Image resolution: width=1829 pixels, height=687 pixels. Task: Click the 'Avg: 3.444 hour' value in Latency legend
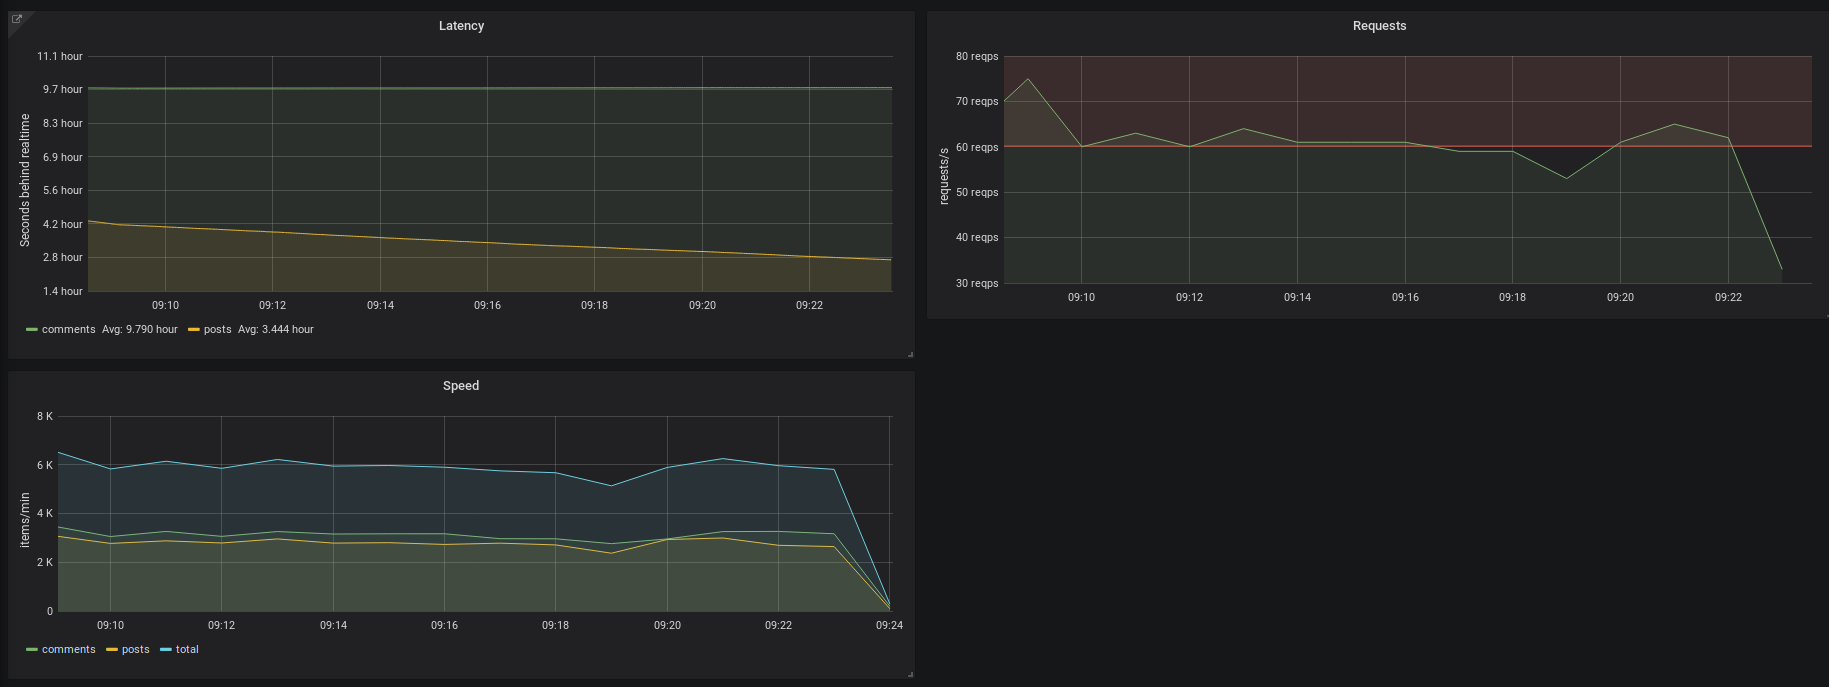(x=276, y=329)
